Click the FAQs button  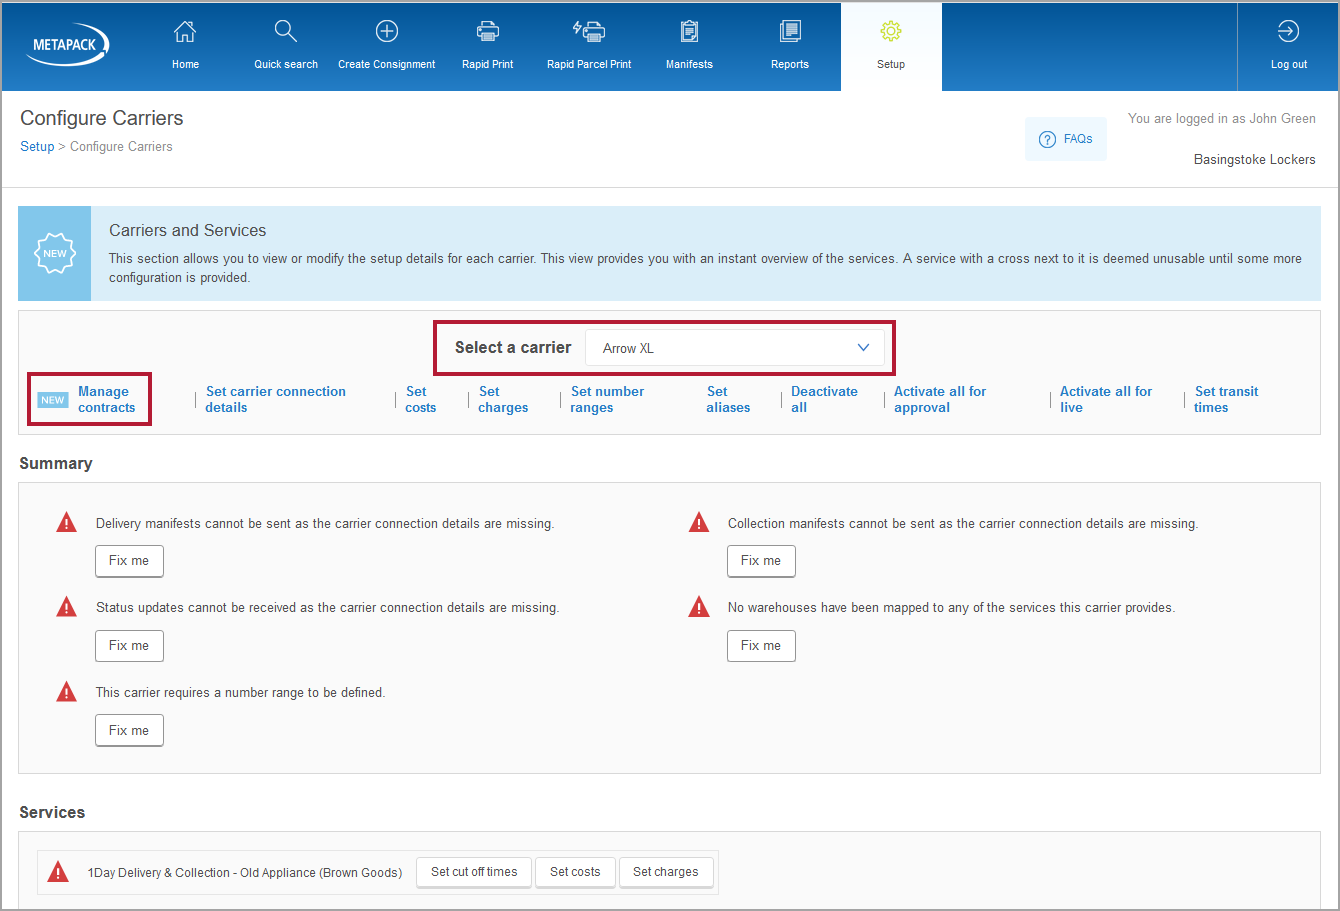[x=1066, y=139]
